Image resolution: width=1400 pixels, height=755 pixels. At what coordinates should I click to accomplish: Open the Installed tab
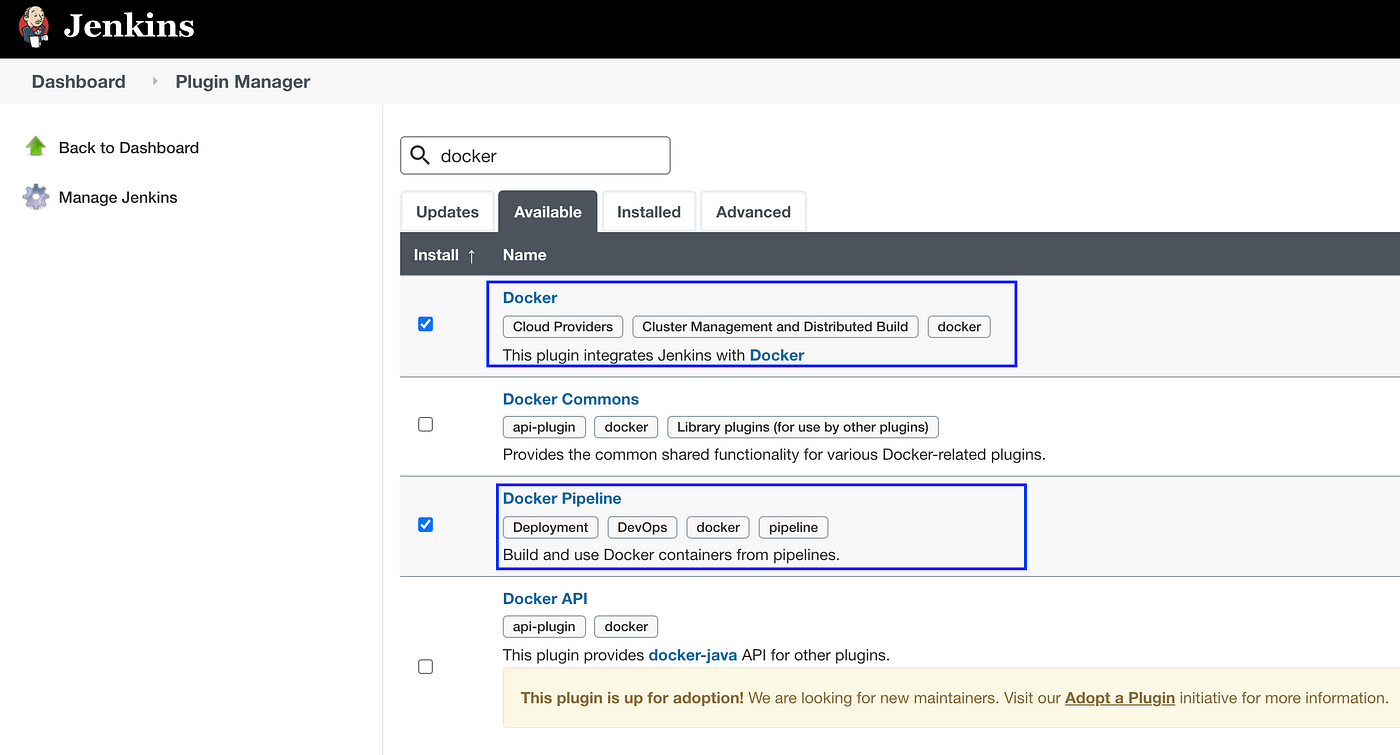pos(649,212)
